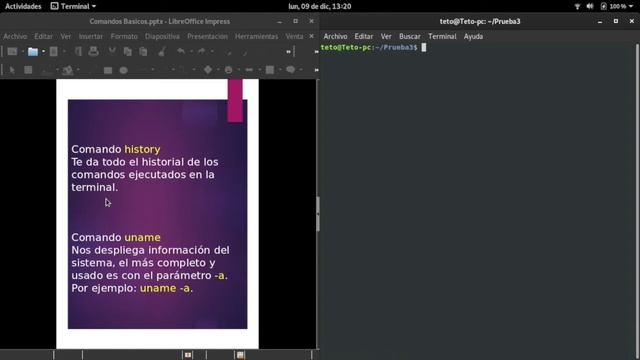Click the Open file folder icon
The height and width of the screenshot is (360, 640).
[x=33, y=51]
